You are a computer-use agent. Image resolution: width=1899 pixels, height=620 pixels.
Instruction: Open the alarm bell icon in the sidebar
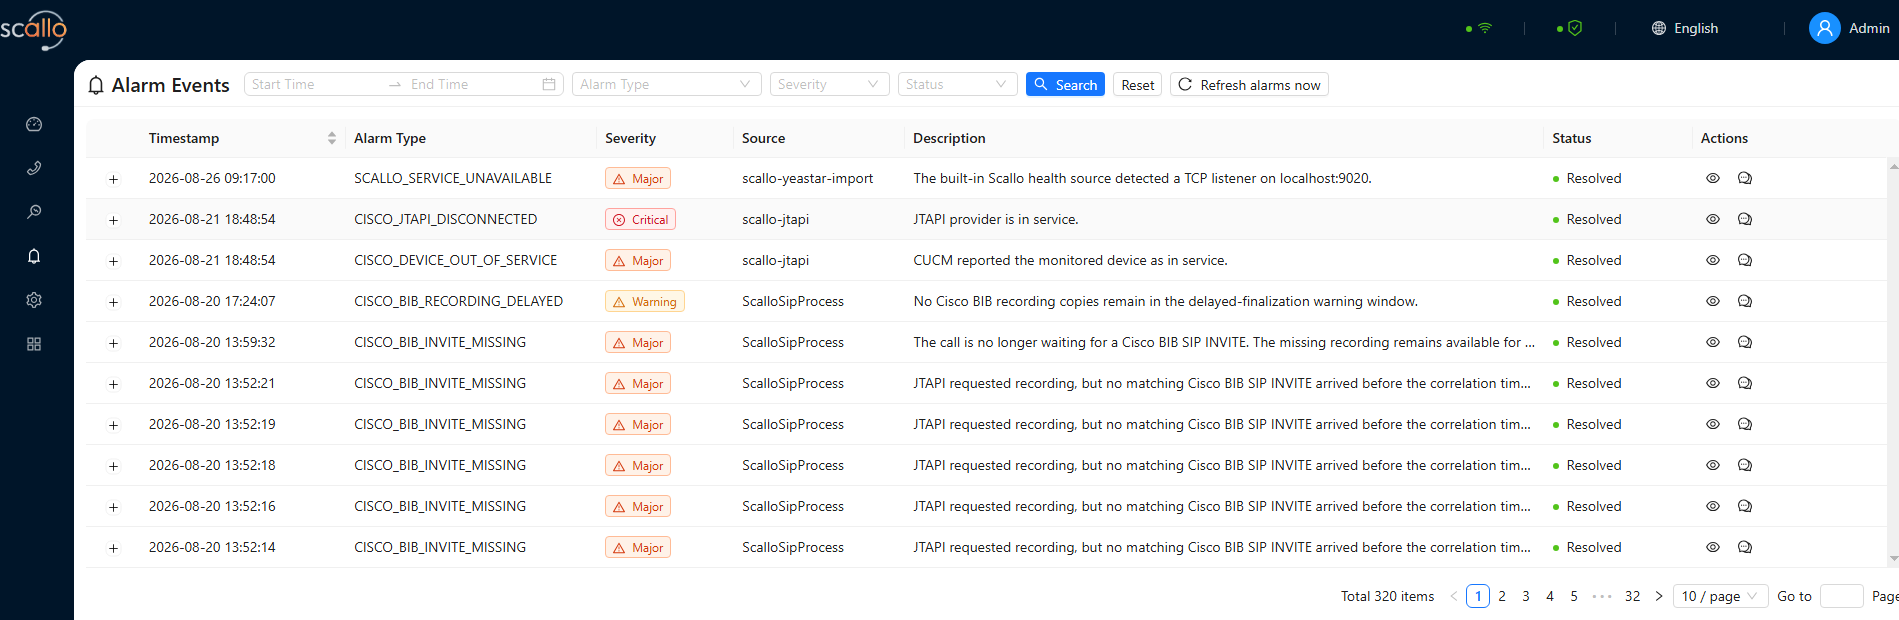pos(34,256)
